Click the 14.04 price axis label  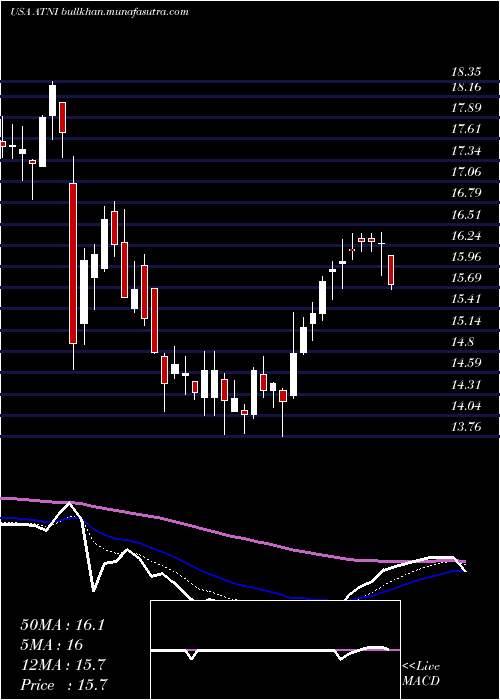tap(466, 406)
